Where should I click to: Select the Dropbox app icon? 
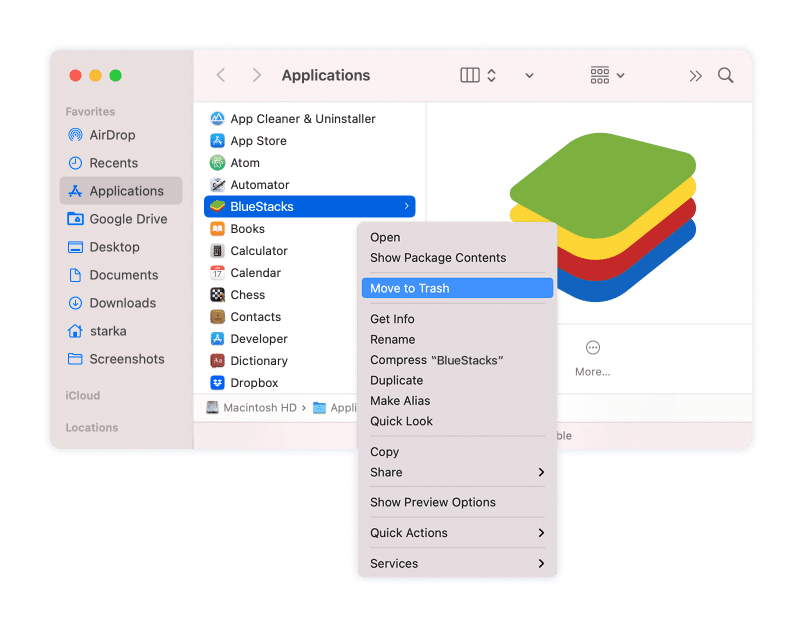[x=217, y=383]
